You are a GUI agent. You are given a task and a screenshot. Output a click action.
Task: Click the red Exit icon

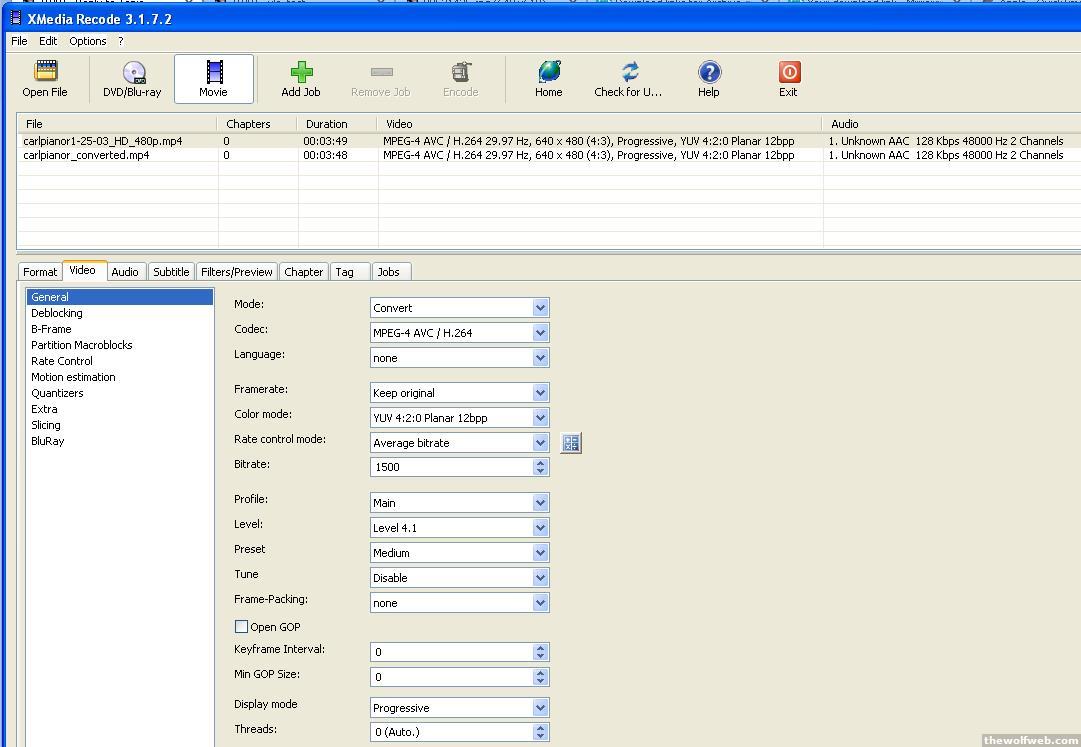[x=789, y=73]
